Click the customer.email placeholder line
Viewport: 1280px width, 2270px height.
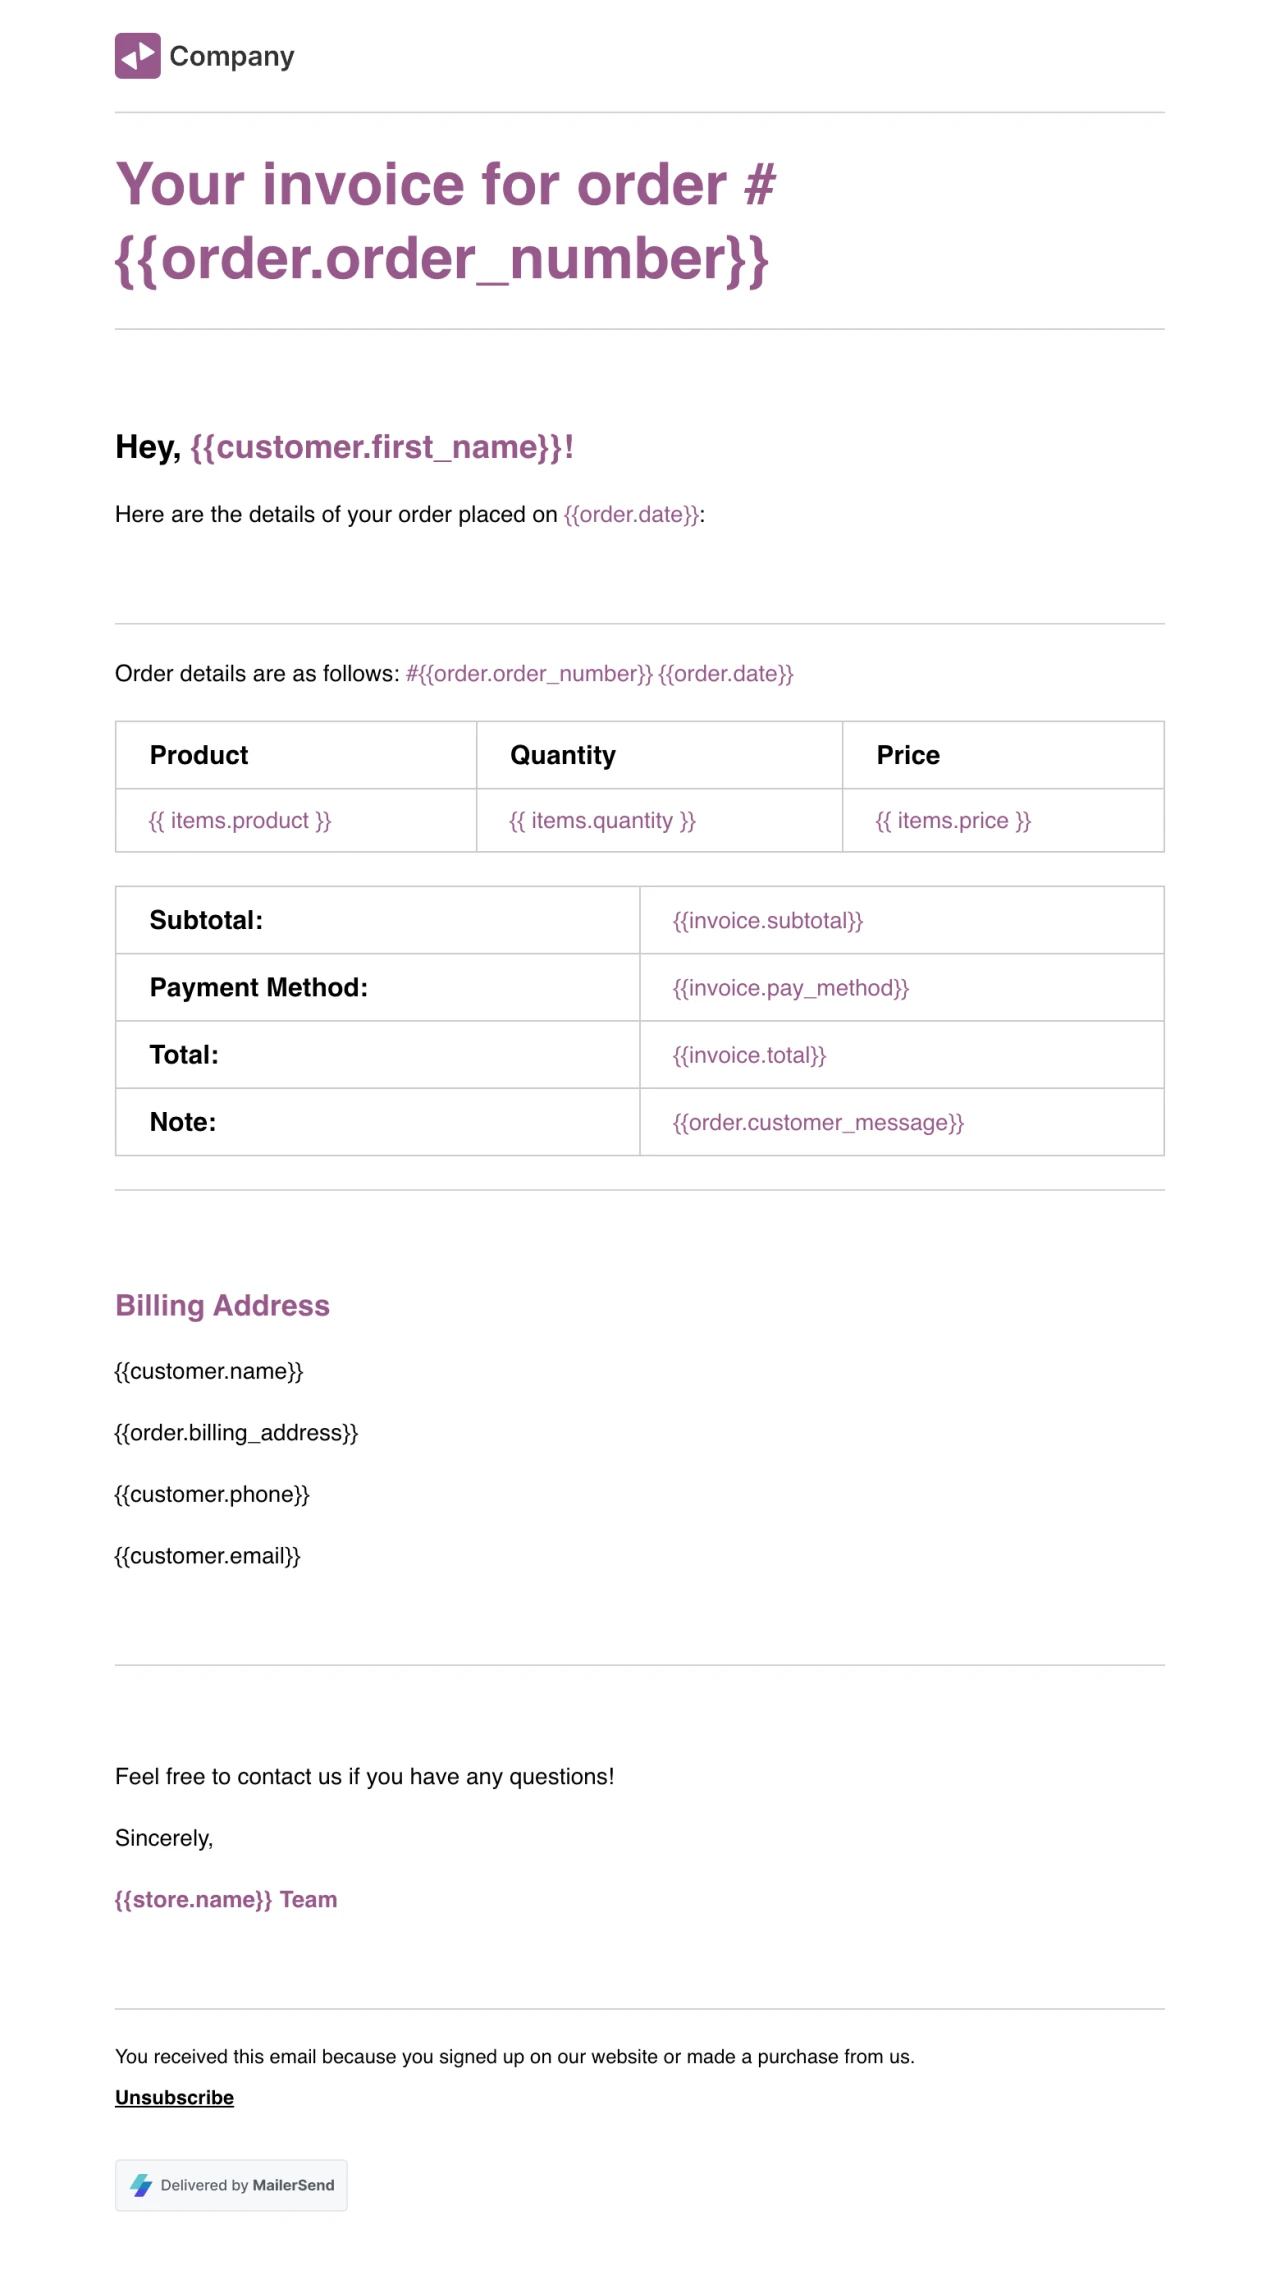pyautogui.click(x=207, y=1556)
